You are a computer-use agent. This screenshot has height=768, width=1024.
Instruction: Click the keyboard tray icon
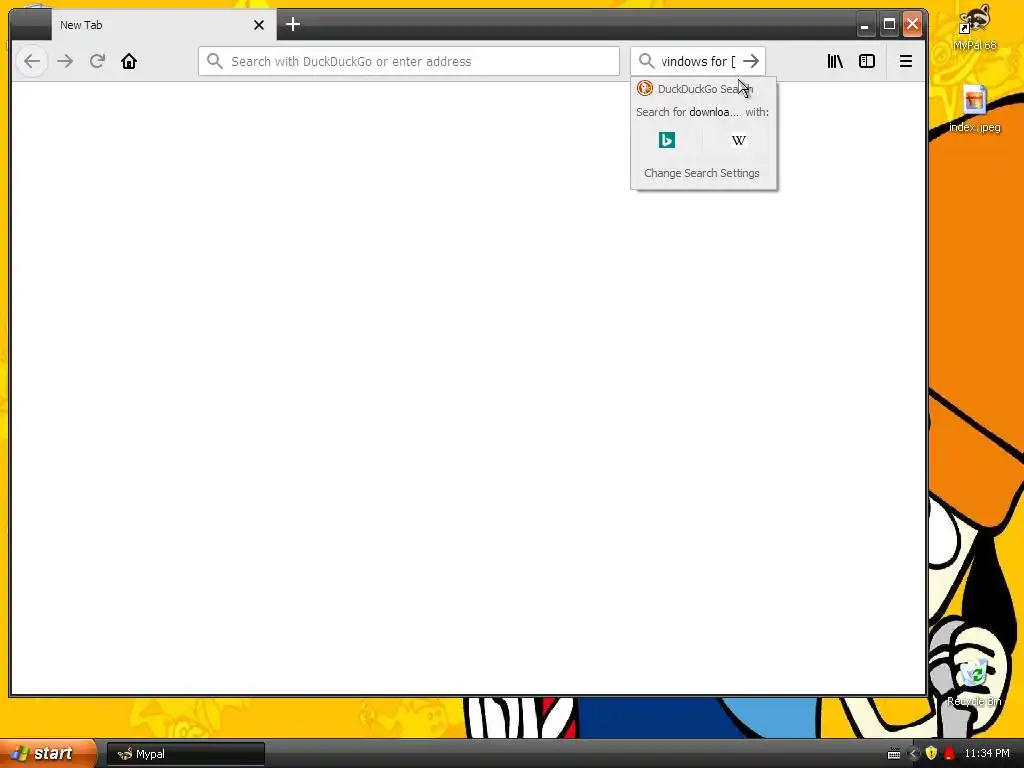[894, 754]
